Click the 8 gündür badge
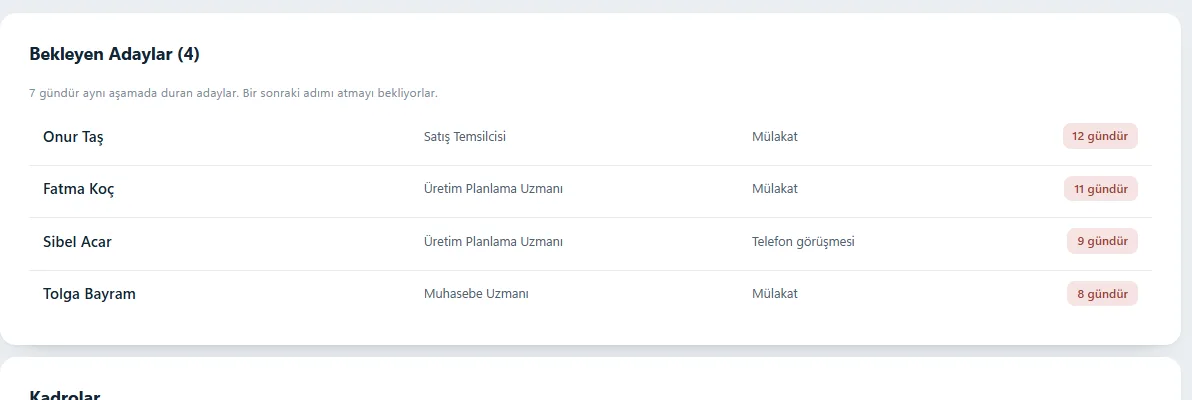This screenshot has width=1192, height=400. pyautogui.click(x=1102, y=294)
